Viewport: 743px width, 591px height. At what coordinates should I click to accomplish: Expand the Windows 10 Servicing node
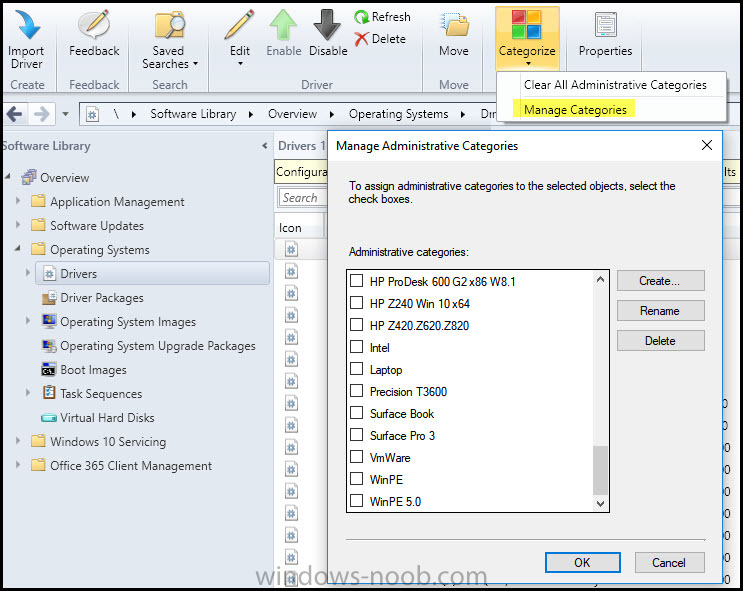coord(18,441)
